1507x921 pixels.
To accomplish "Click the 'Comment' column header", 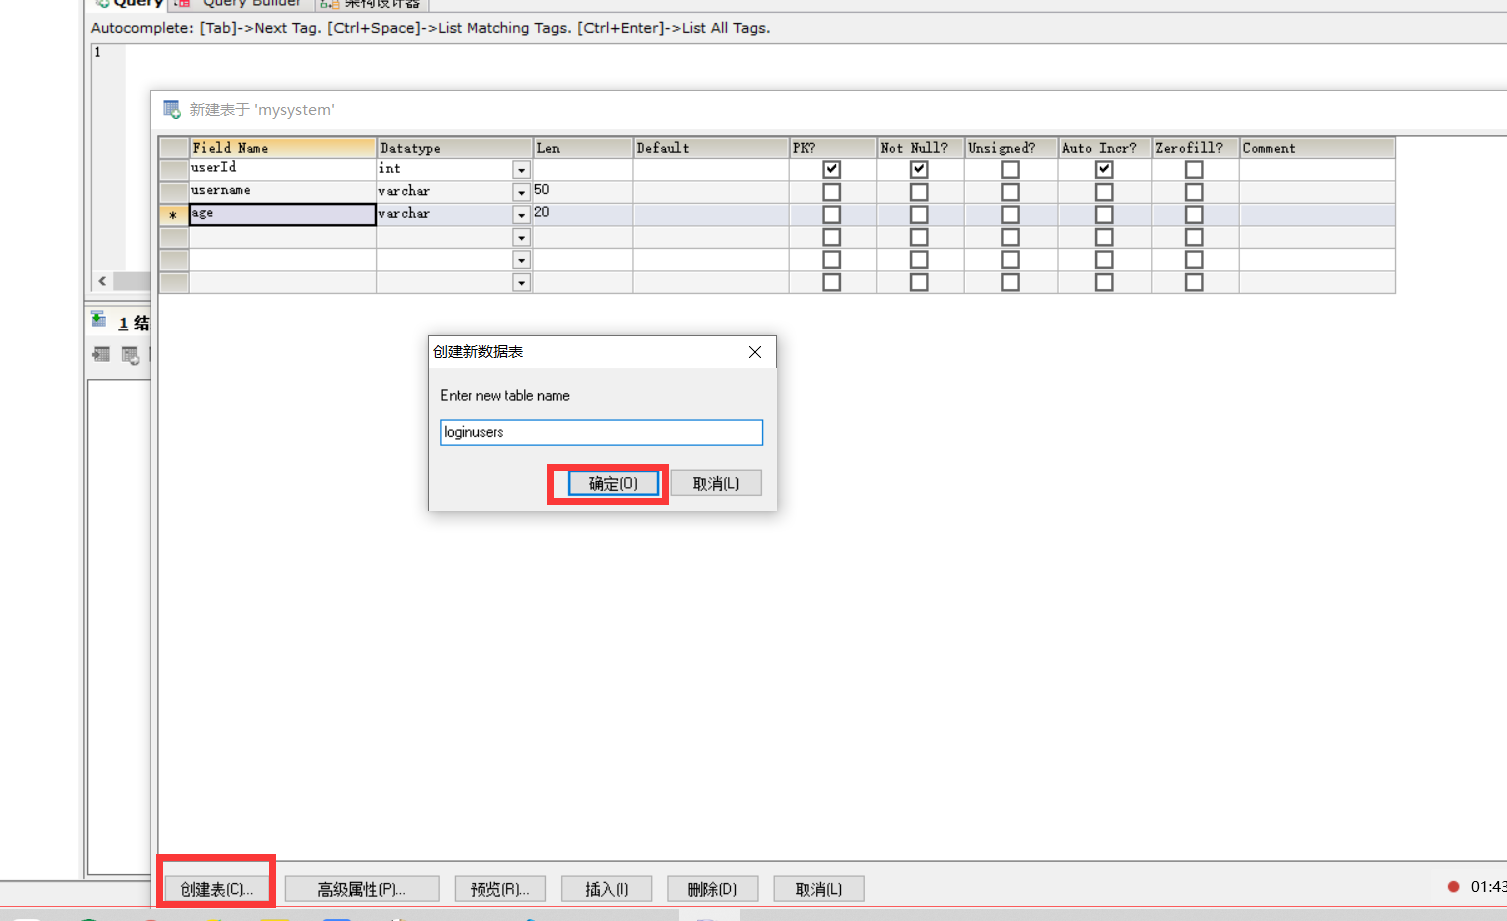I will pyautogui.click(x=1317, y=148).
